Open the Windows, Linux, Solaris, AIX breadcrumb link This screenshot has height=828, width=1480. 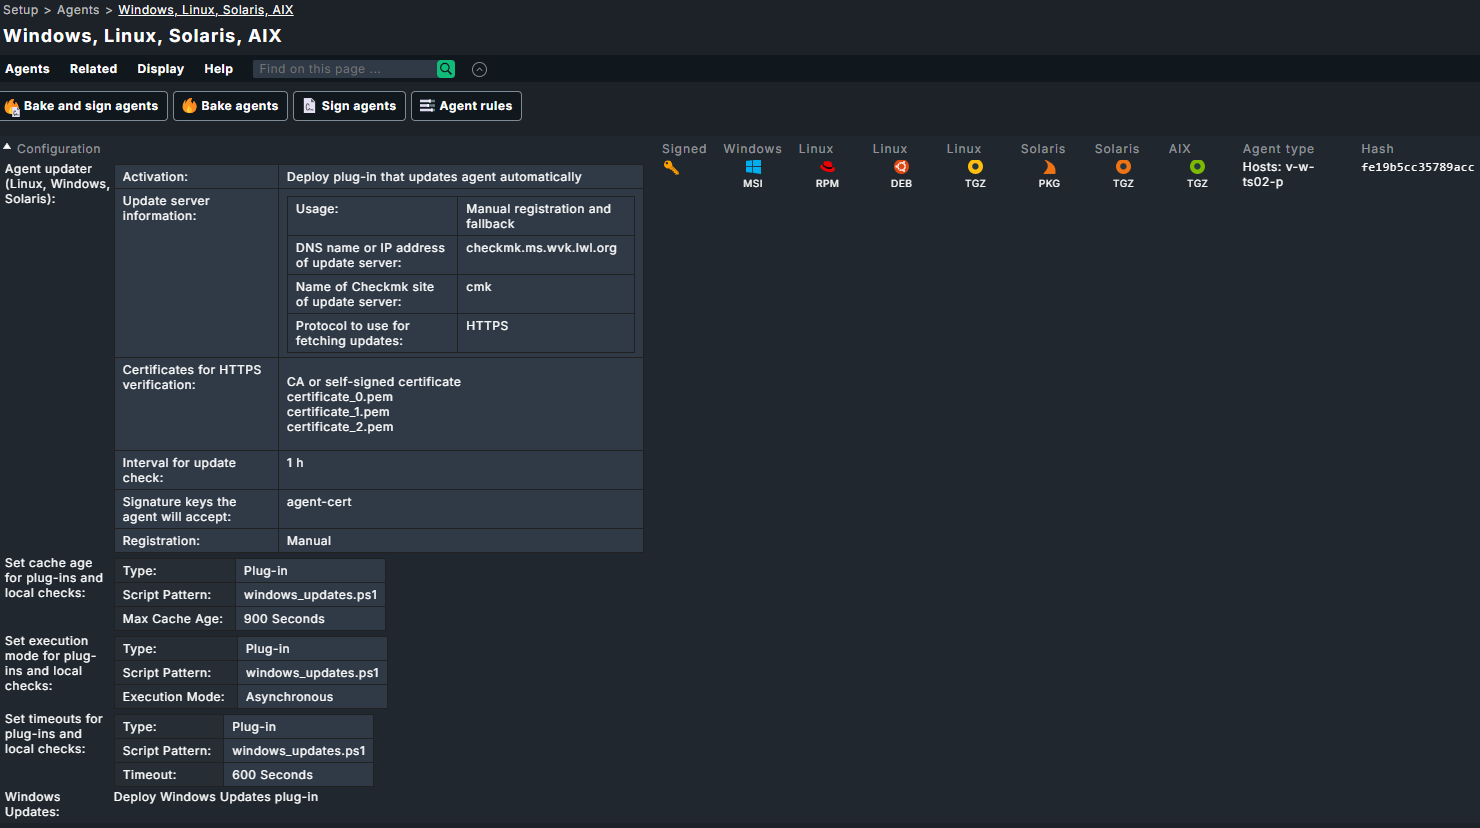click(x=206, y=10)
